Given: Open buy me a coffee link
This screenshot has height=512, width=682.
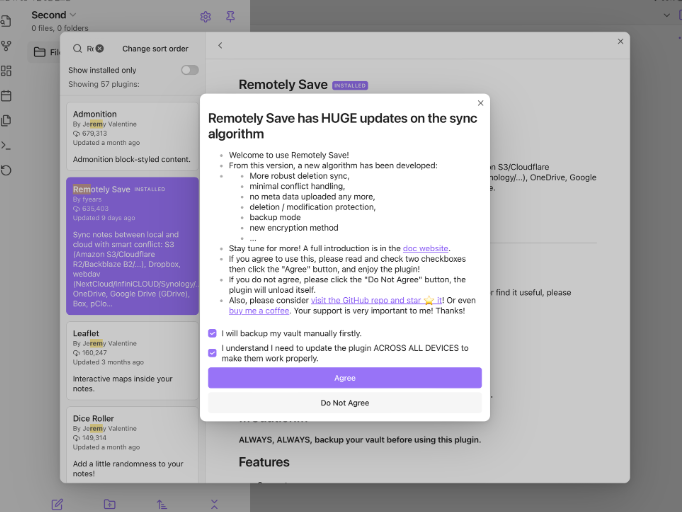Looking at the screenshot, I should click(x=259, y=311).
